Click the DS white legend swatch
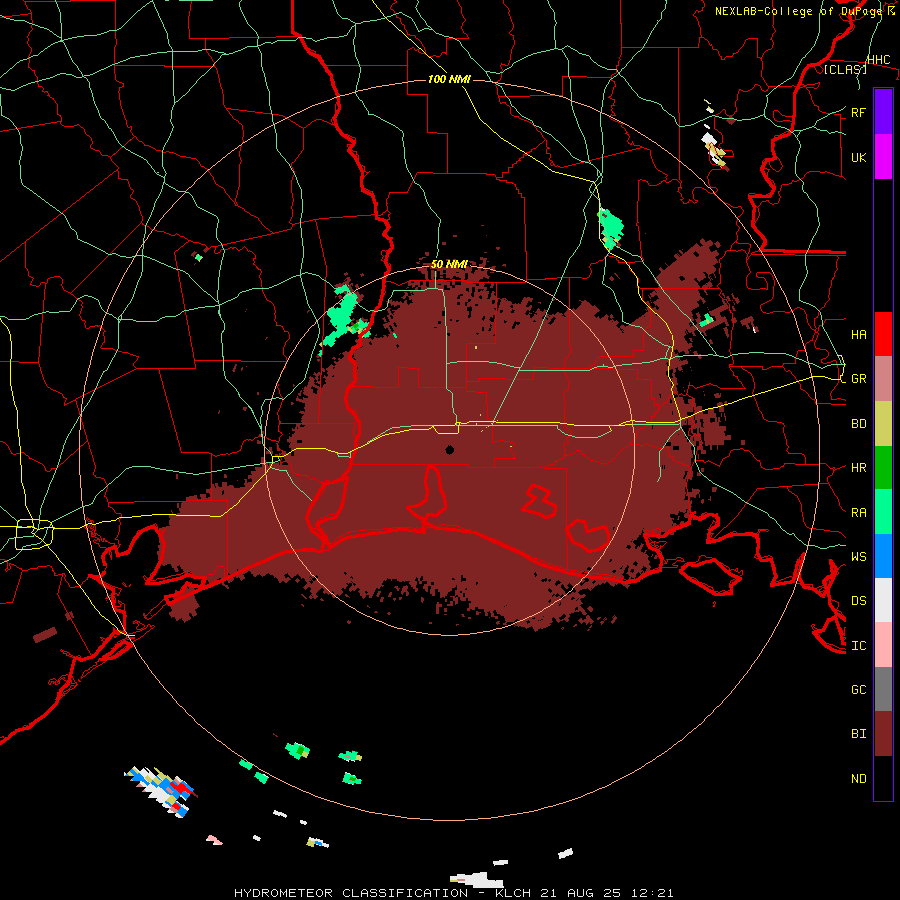Screen dimensions: 900x900 click(883, 600)
